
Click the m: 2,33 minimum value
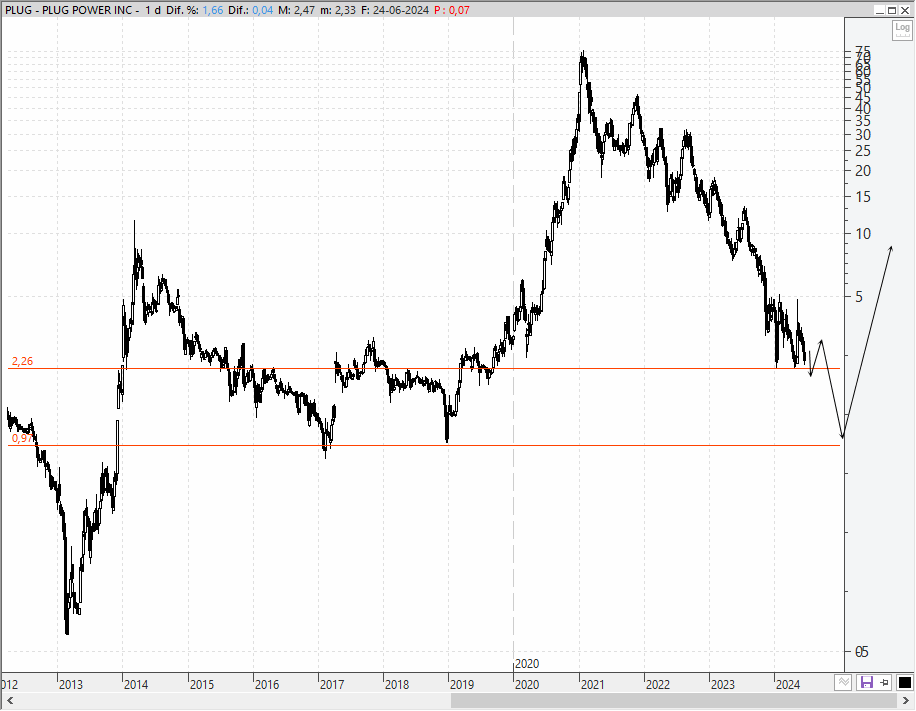(338, 10)
